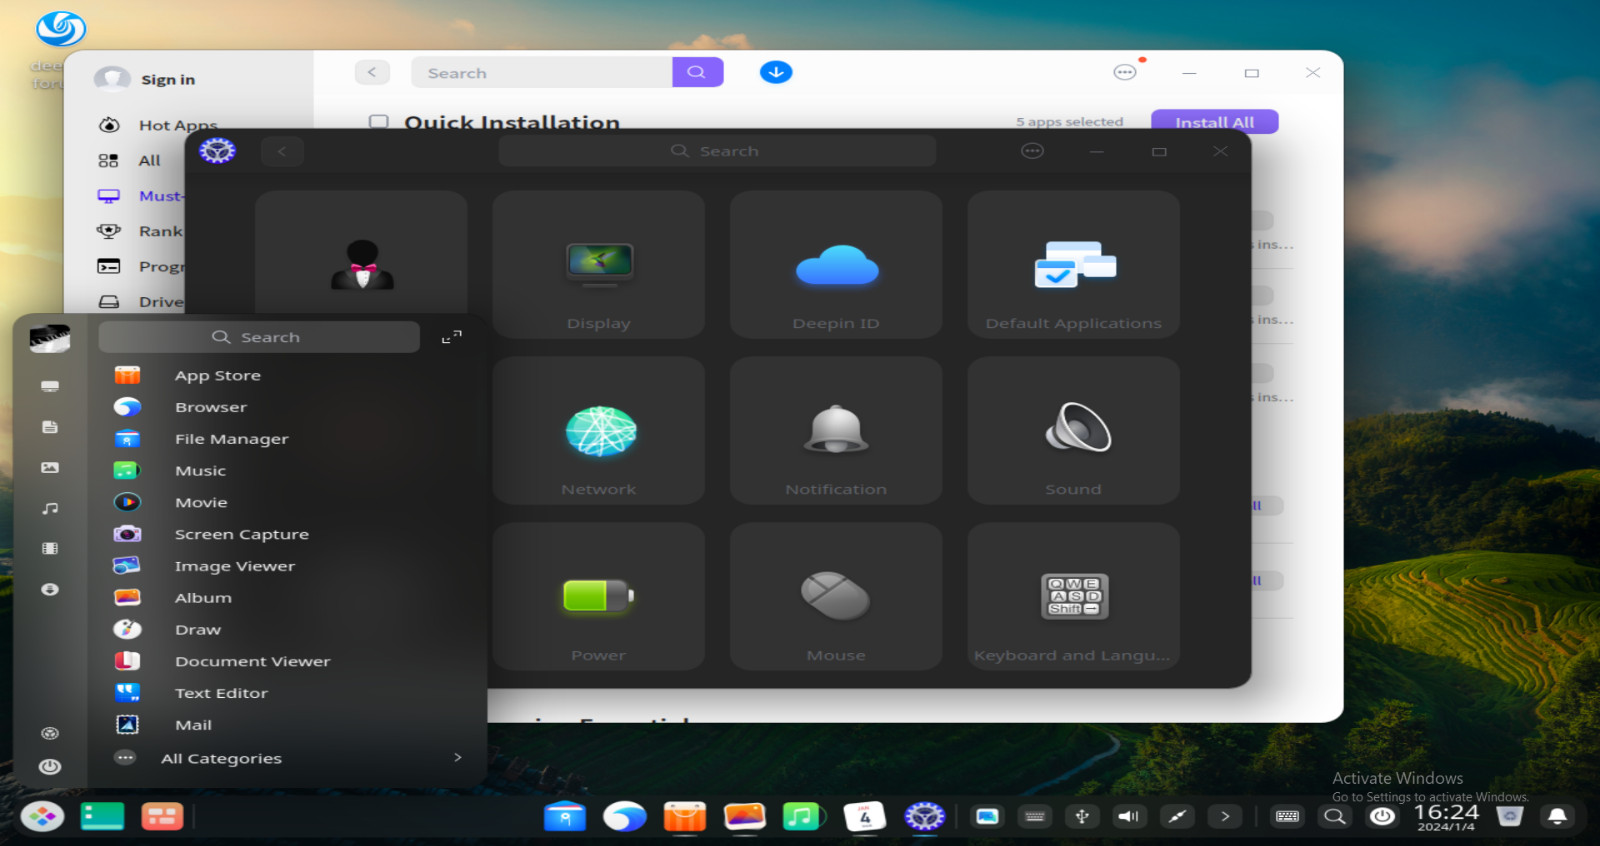The width and height of the screenshot is (1600, 846).
Task: Open Music folder from the launcher sidebar
Action: (50, 508)
